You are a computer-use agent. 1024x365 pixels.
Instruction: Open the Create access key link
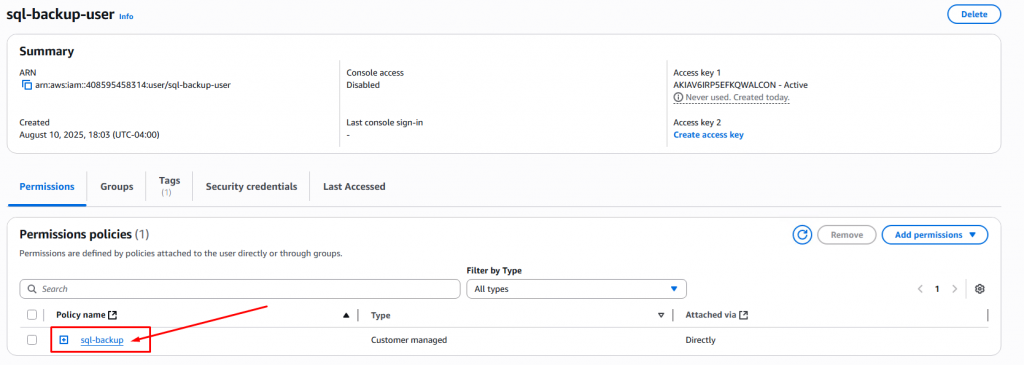(x=708, y=135)
